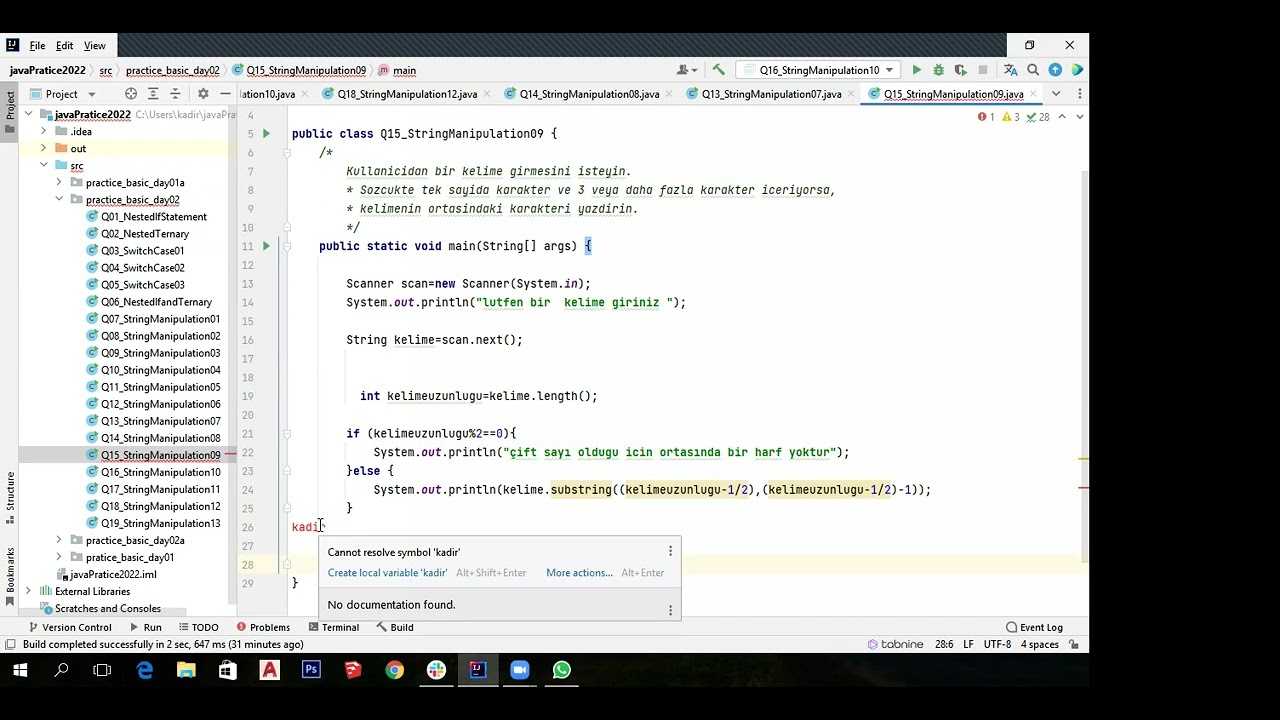The height and width of the screenshot is (720, 1280).
Task: Open the TODO tool window
Action: 197,627
